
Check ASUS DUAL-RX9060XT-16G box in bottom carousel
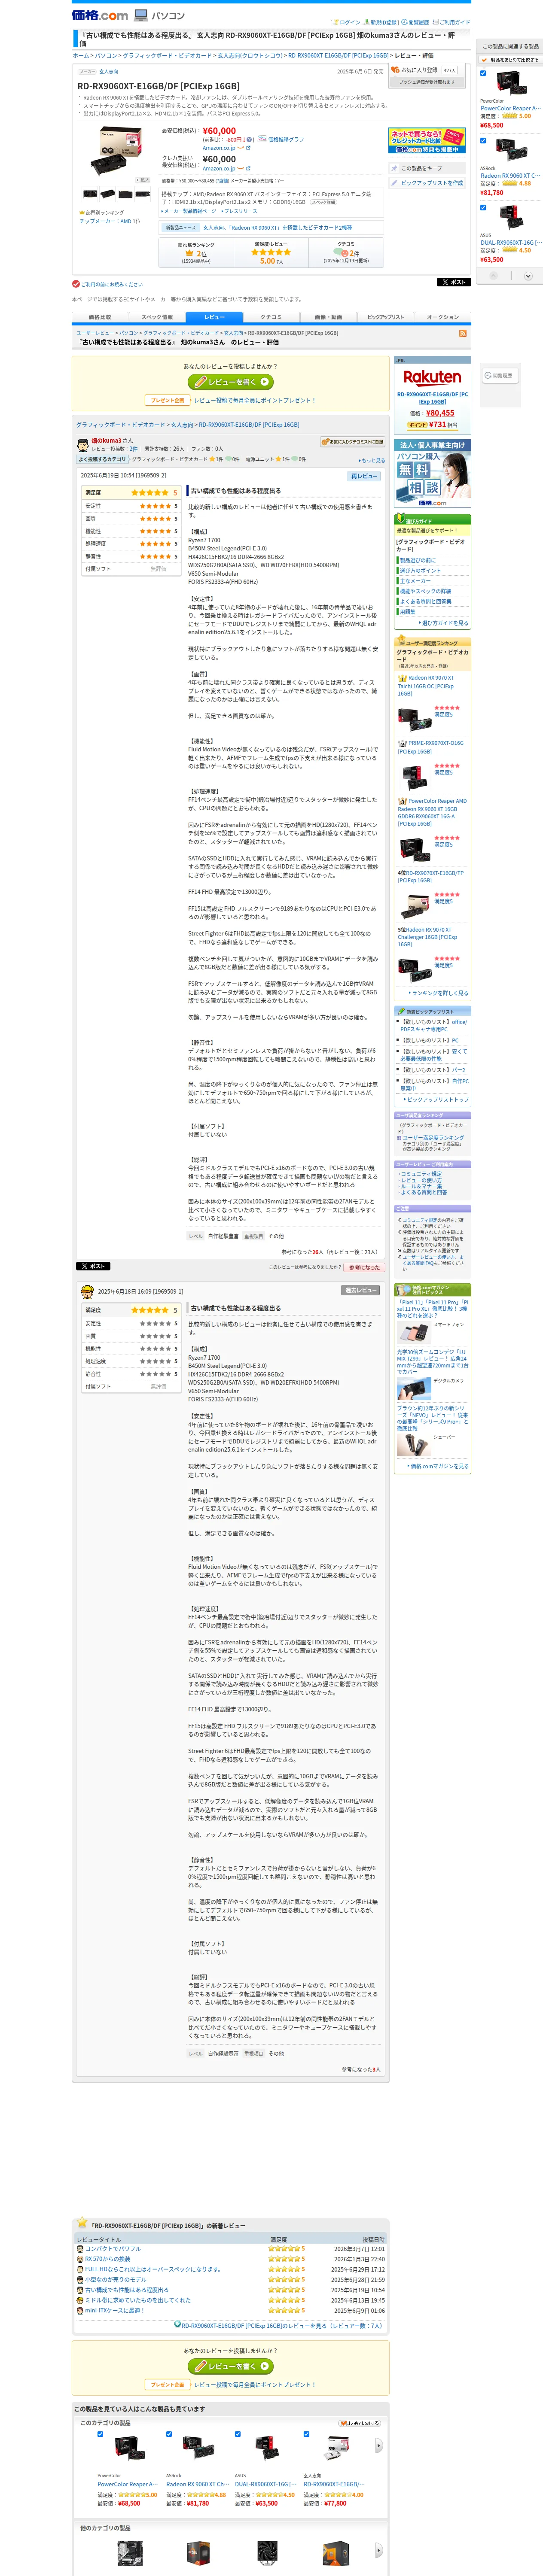pyautogui.click(x=238, y=2434)
